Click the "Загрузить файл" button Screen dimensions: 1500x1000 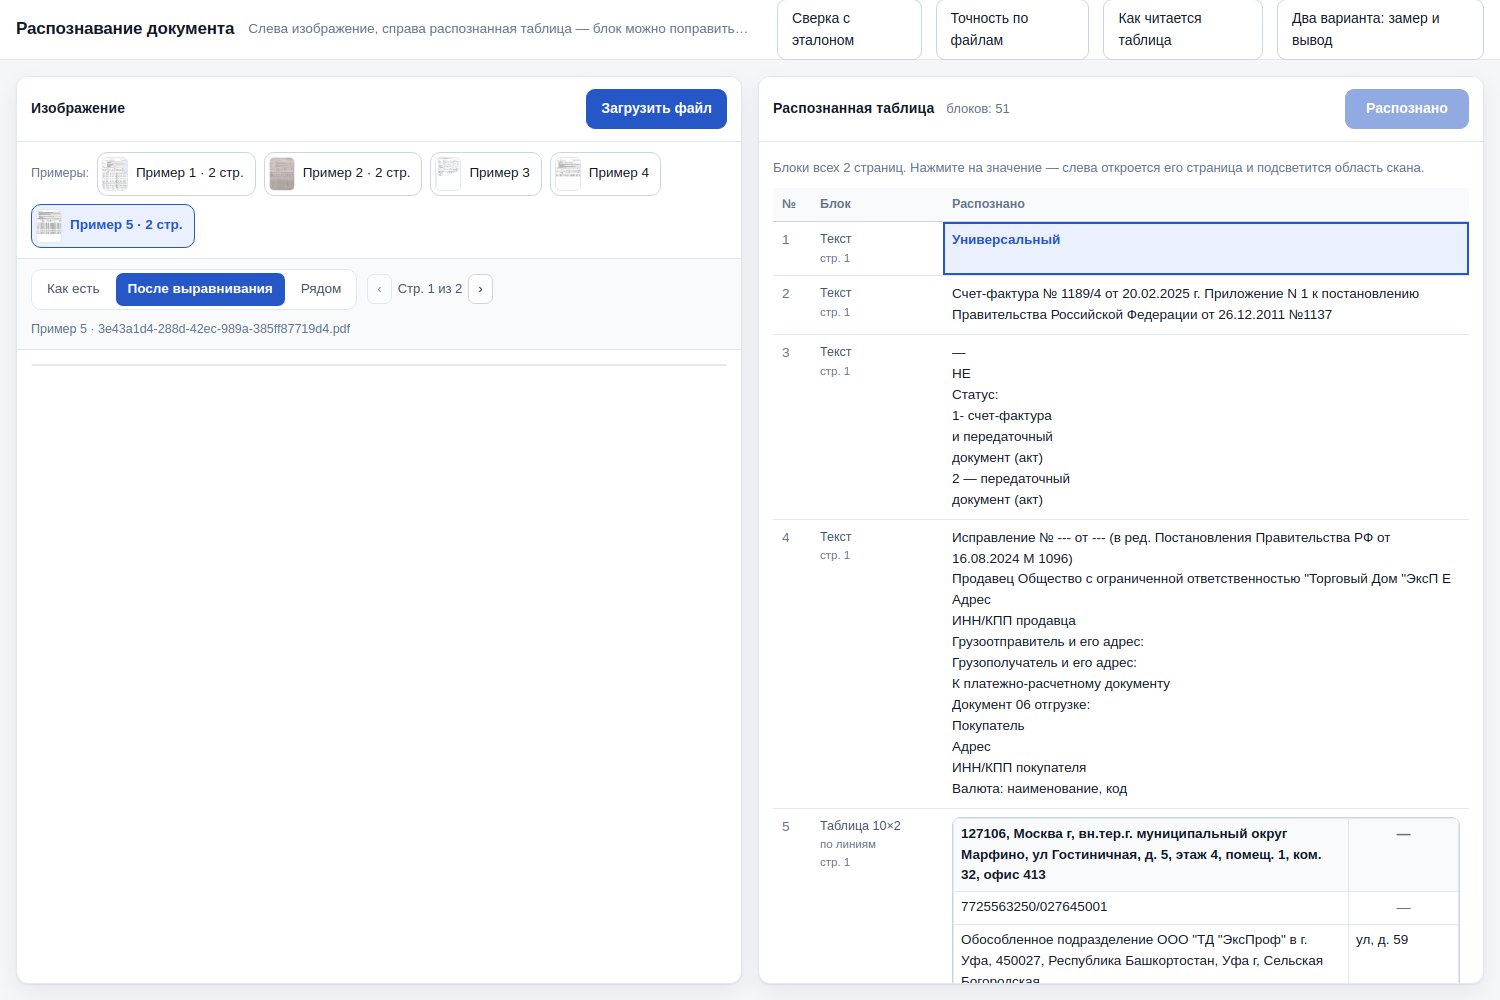pyautogui.click(x=656, y=109)
